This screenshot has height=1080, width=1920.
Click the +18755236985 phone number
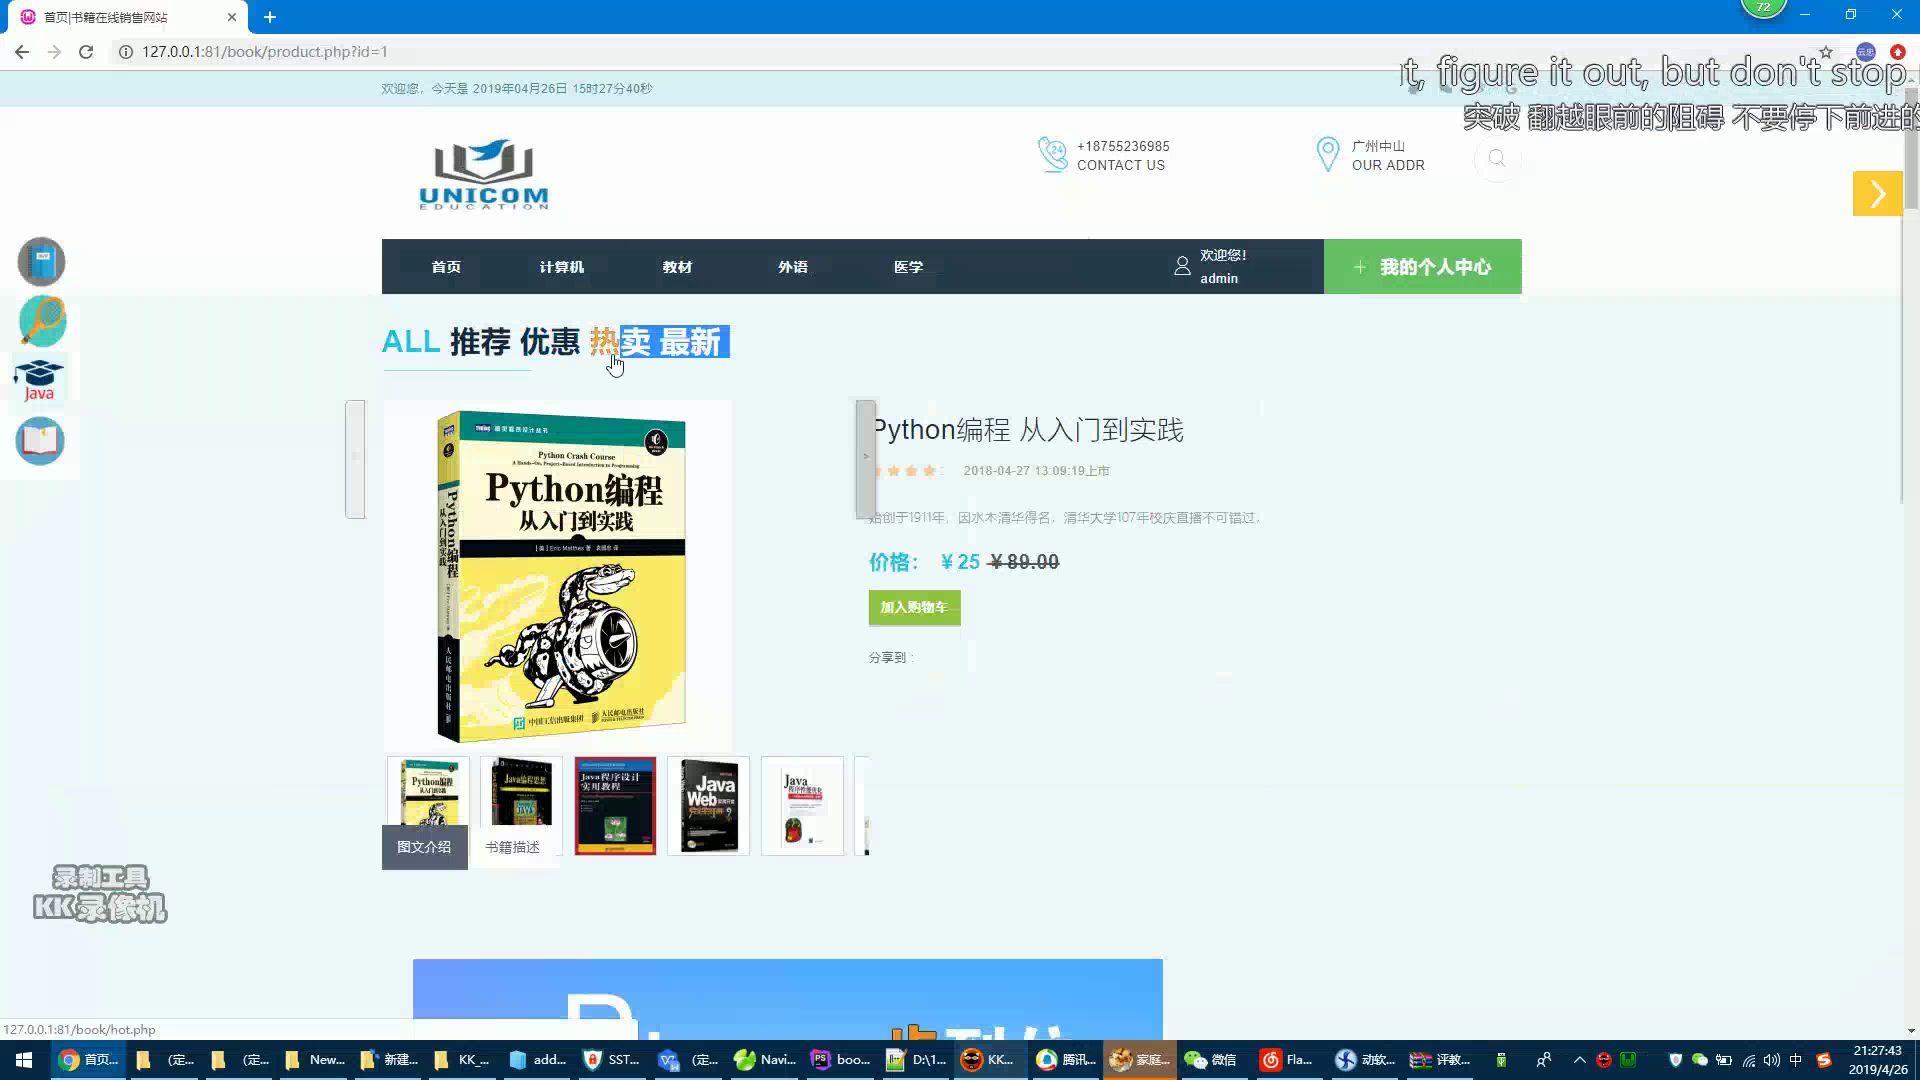click(1123, 146)
